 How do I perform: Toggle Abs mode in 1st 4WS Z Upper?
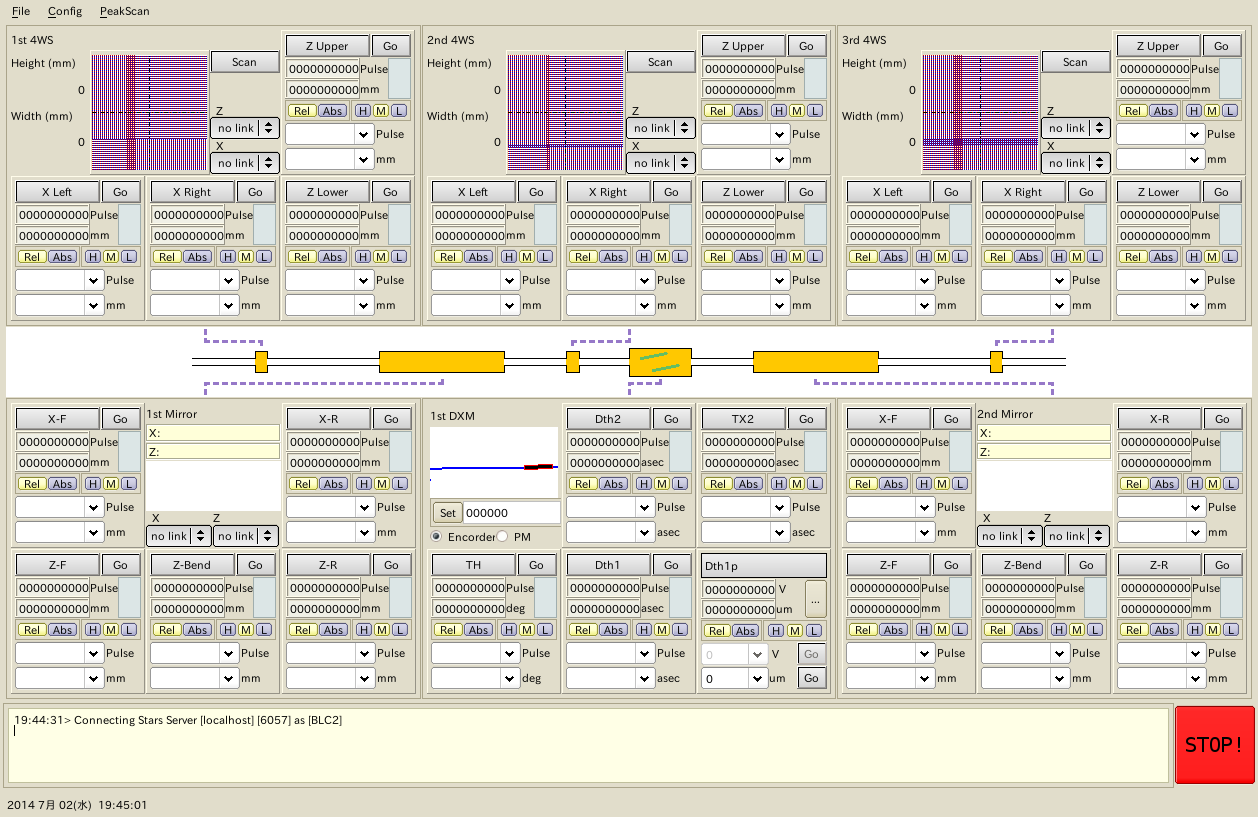pyautogui.click(x=333, y=111)
